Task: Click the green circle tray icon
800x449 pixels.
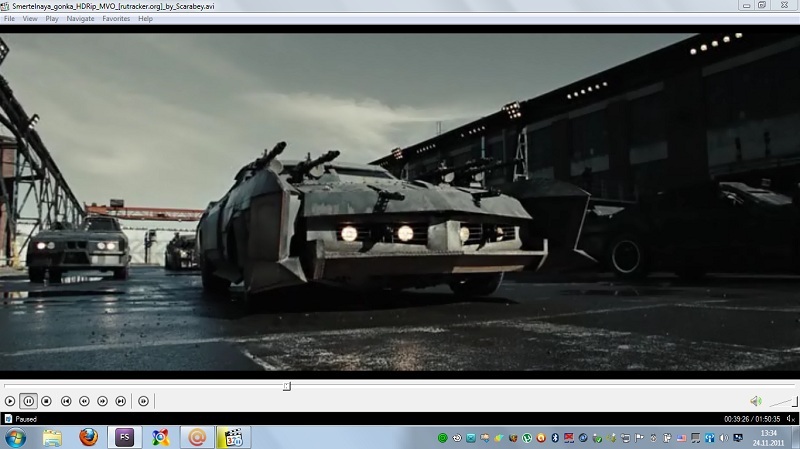Action: click(442, 438)
